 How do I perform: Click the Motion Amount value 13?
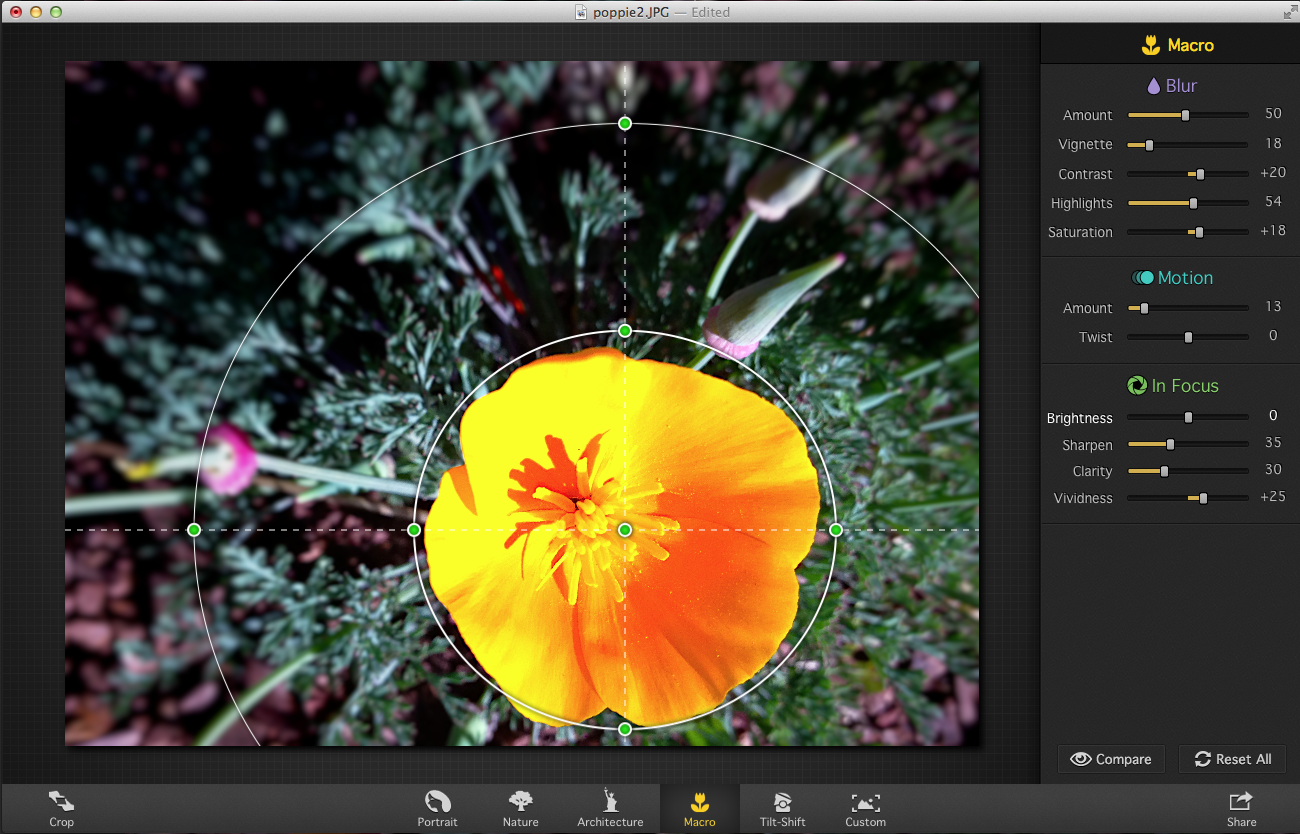click(x=1273, y=307)
